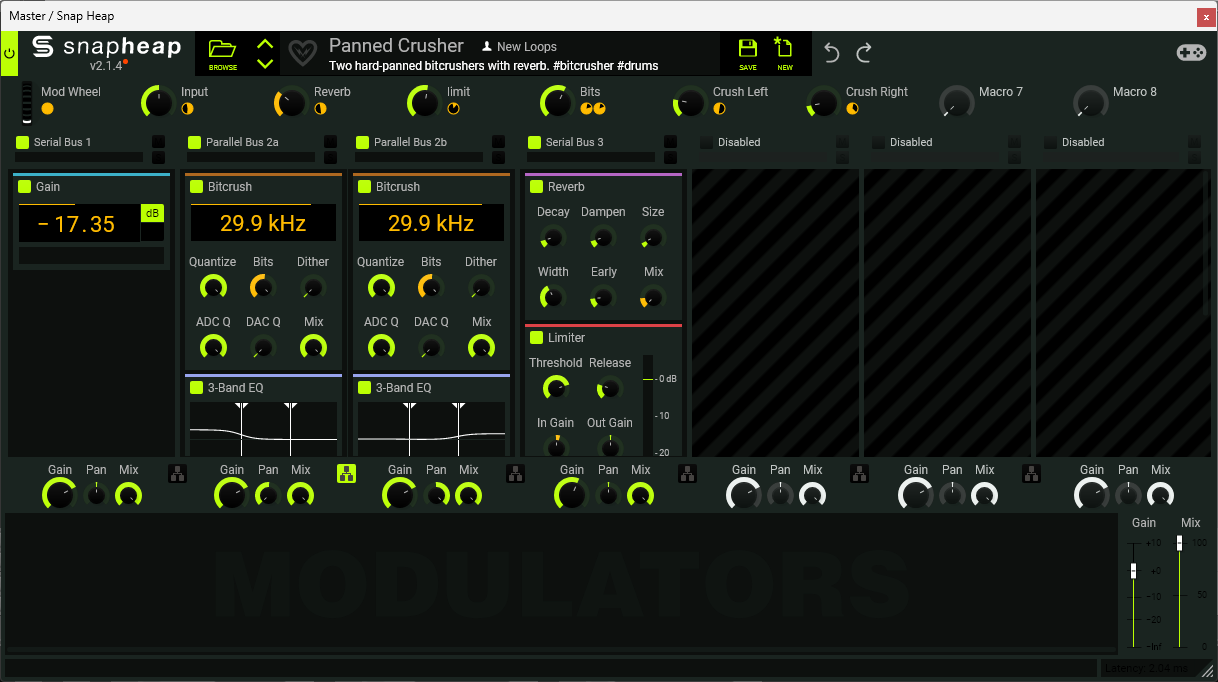Viewport: 1218px width, 682px height.
Task: Toggle routing icon after Parallel Bus 2b lane
Action: click(514, 474)
